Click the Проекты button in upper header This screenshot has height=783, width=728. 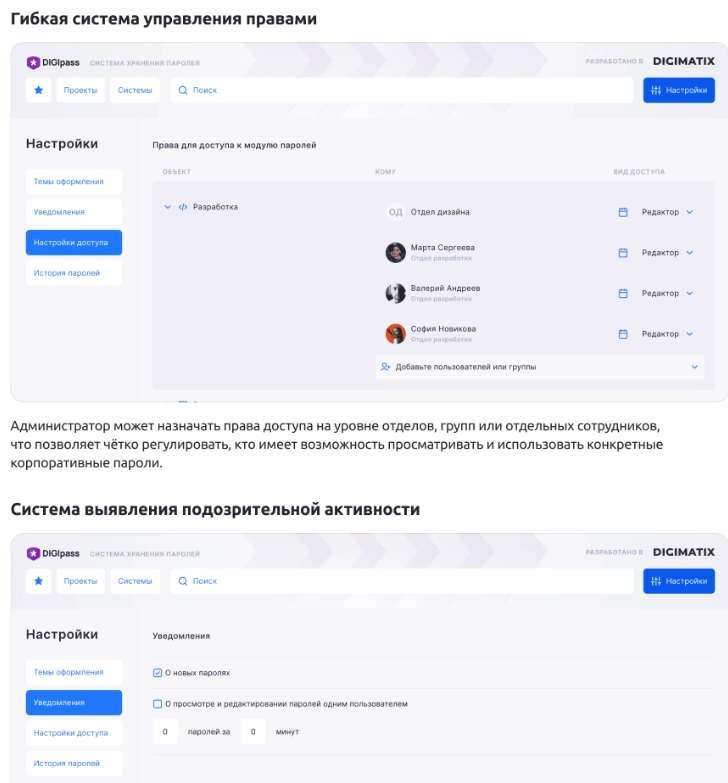80,90
